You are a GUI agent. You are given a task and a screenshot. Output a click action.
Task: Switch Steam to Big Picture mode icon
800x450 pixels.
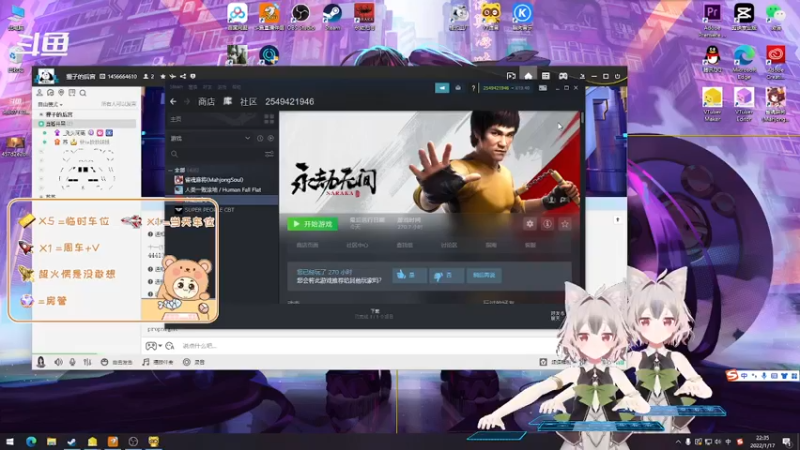(x=543, y=88)
